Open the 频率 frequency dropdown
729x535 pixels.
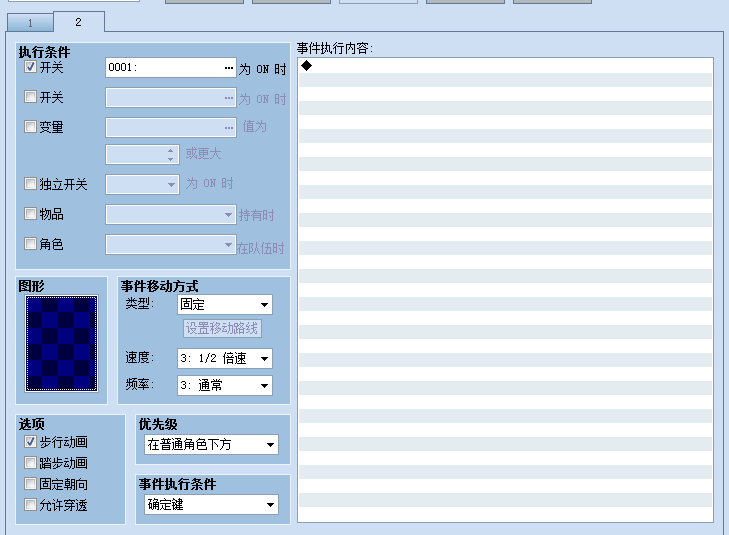pos(225,385)
